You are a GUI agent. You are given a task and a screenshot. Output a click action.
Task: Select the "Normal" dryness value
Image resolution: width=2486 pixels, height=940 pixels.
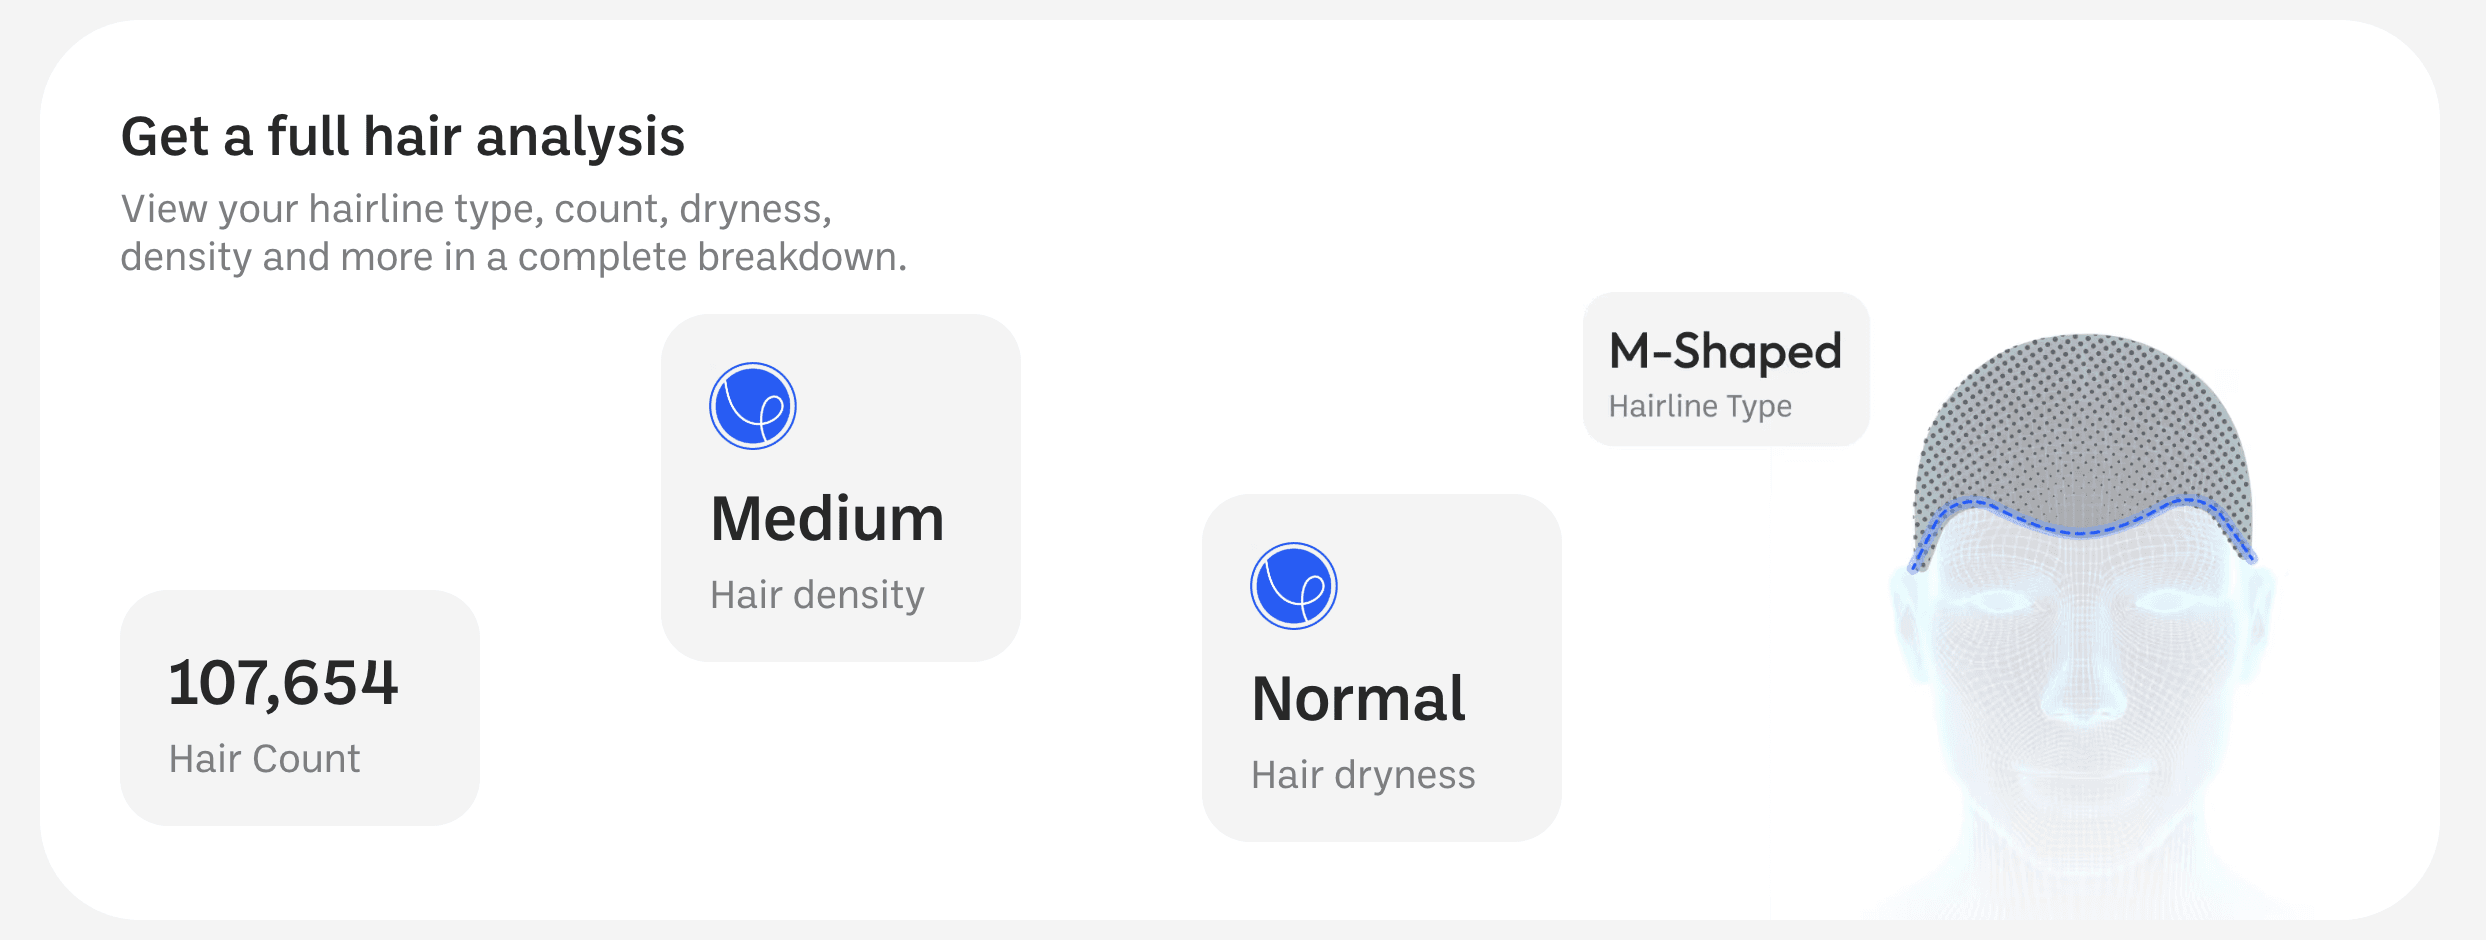pyautogui.click(x=1358, y=698)
